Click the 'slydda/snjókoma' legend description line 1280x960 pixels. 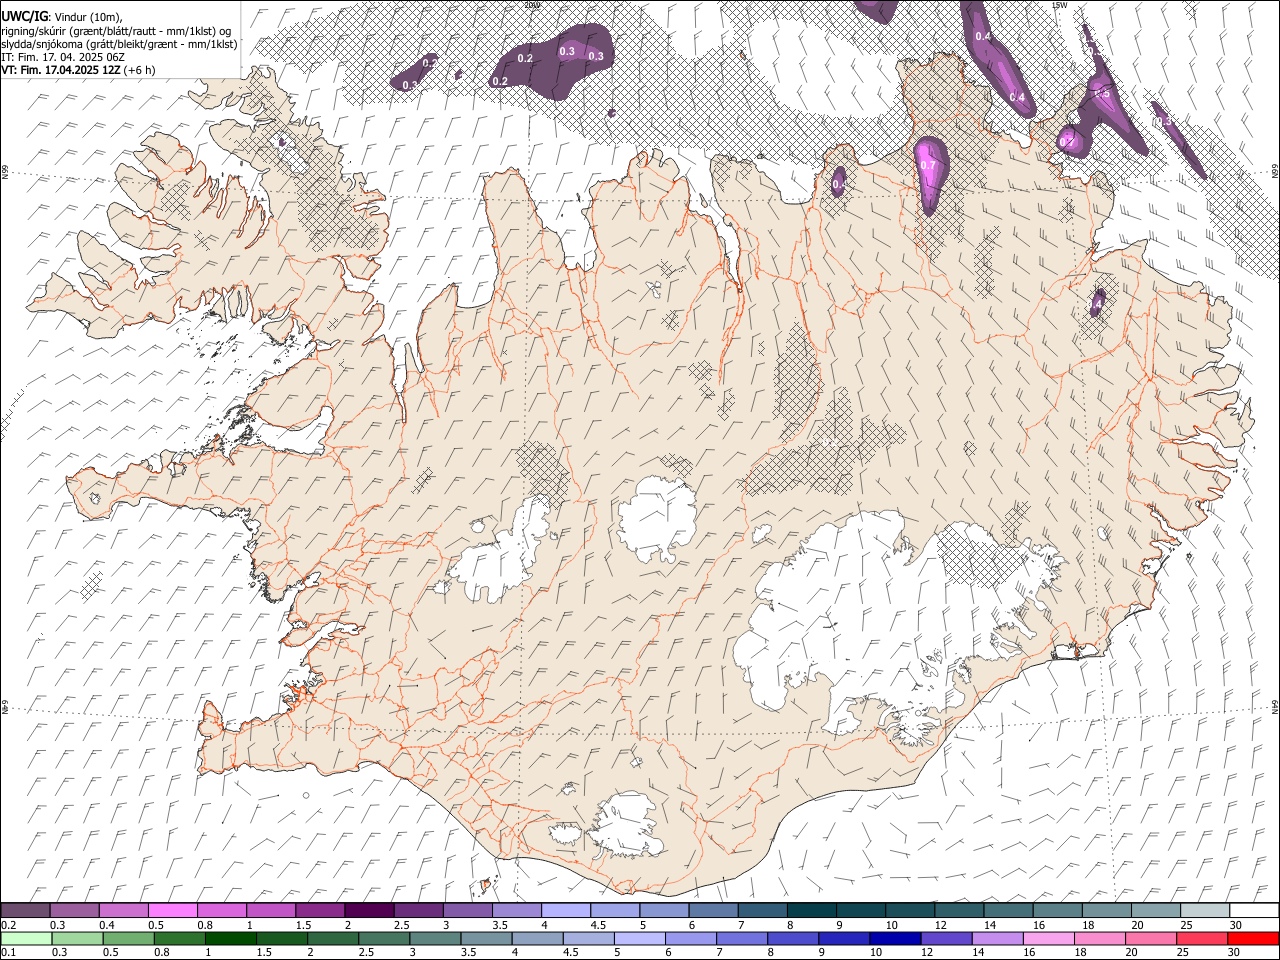tap(120, 44)
